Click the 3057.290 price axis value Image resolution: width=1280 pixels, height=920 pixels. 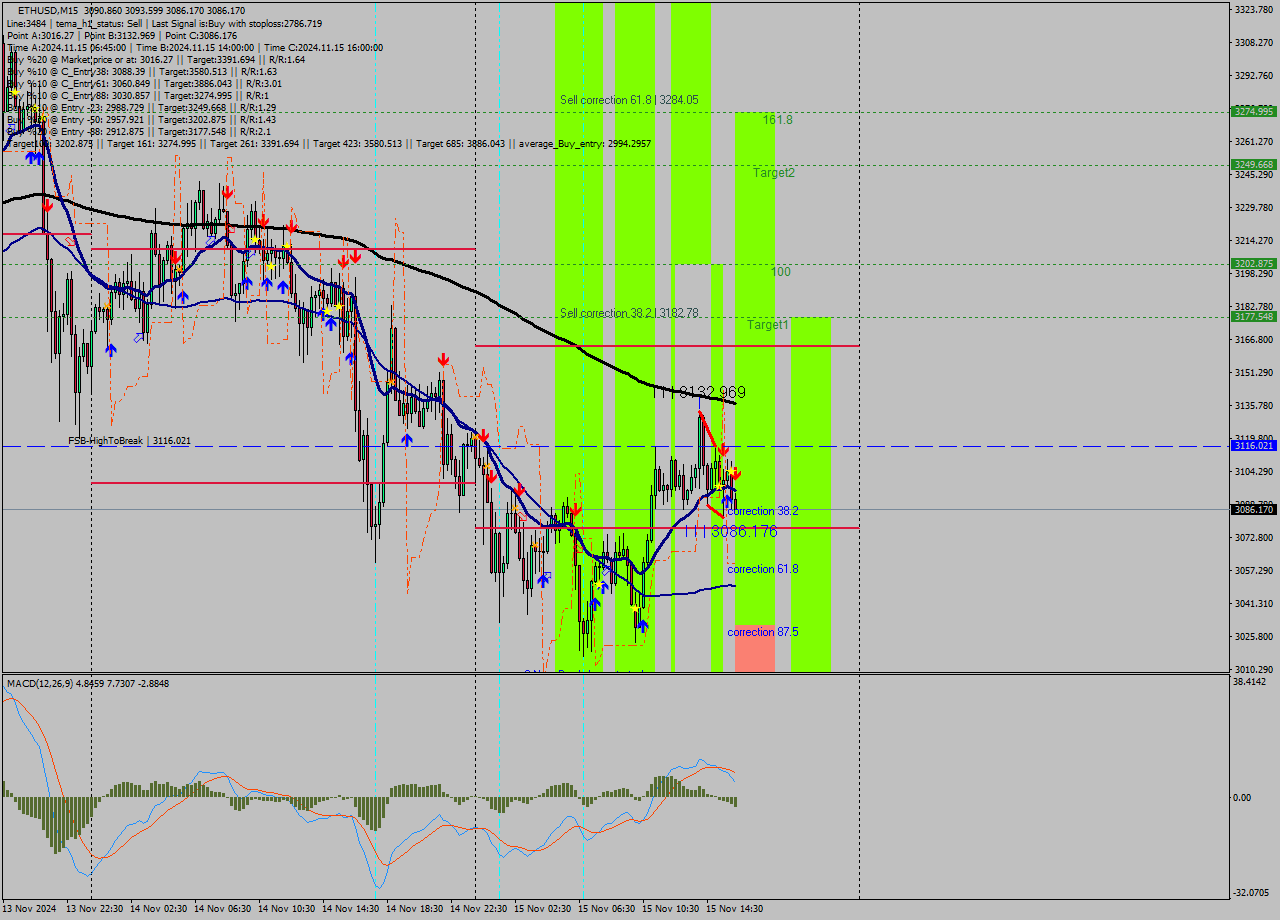(1254, 570)
